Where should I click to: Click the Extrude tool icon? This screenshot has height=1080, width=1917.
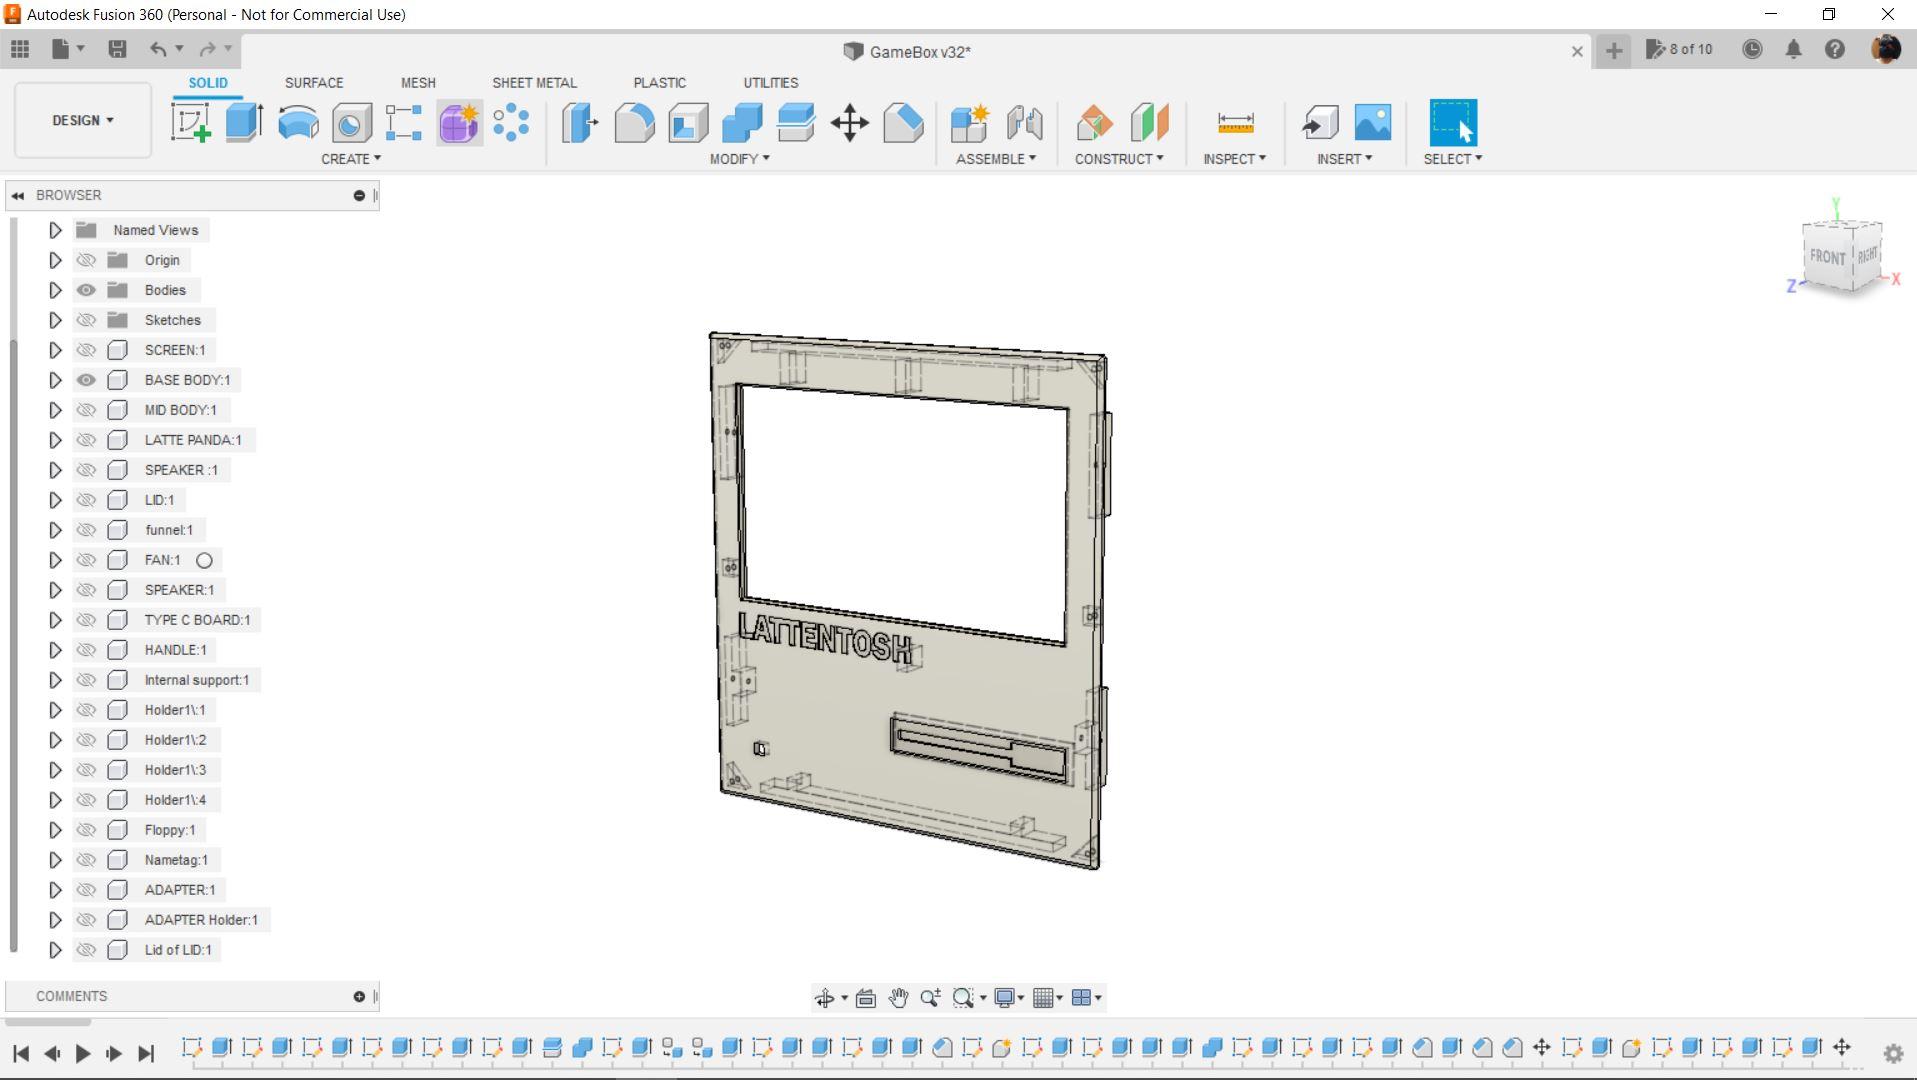click(244, 123)
